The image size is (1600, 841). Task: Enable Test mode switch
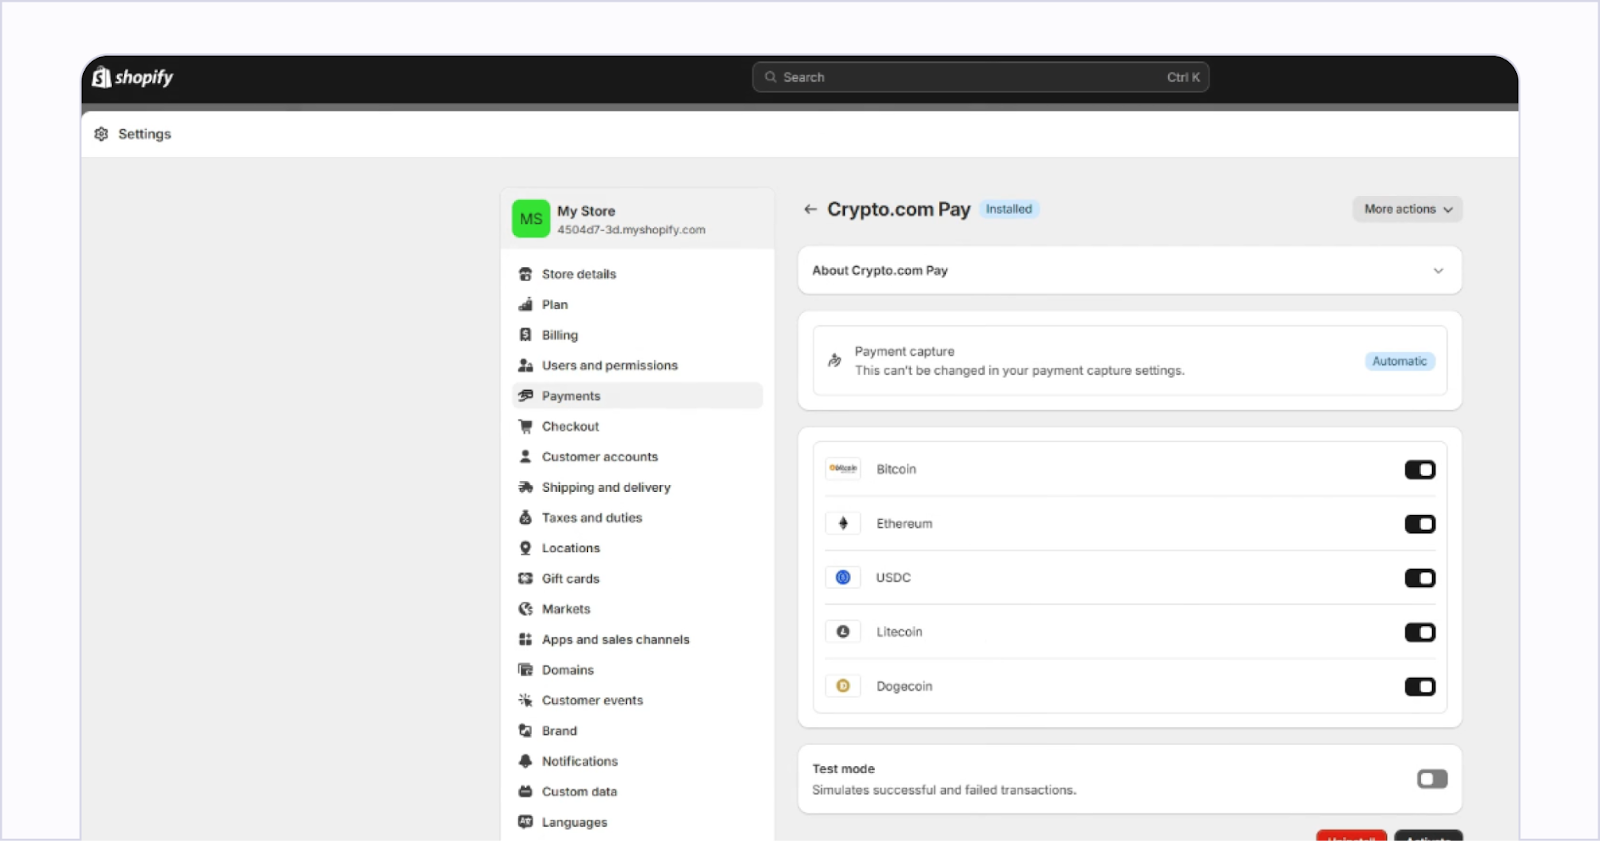pos(1432,779)
